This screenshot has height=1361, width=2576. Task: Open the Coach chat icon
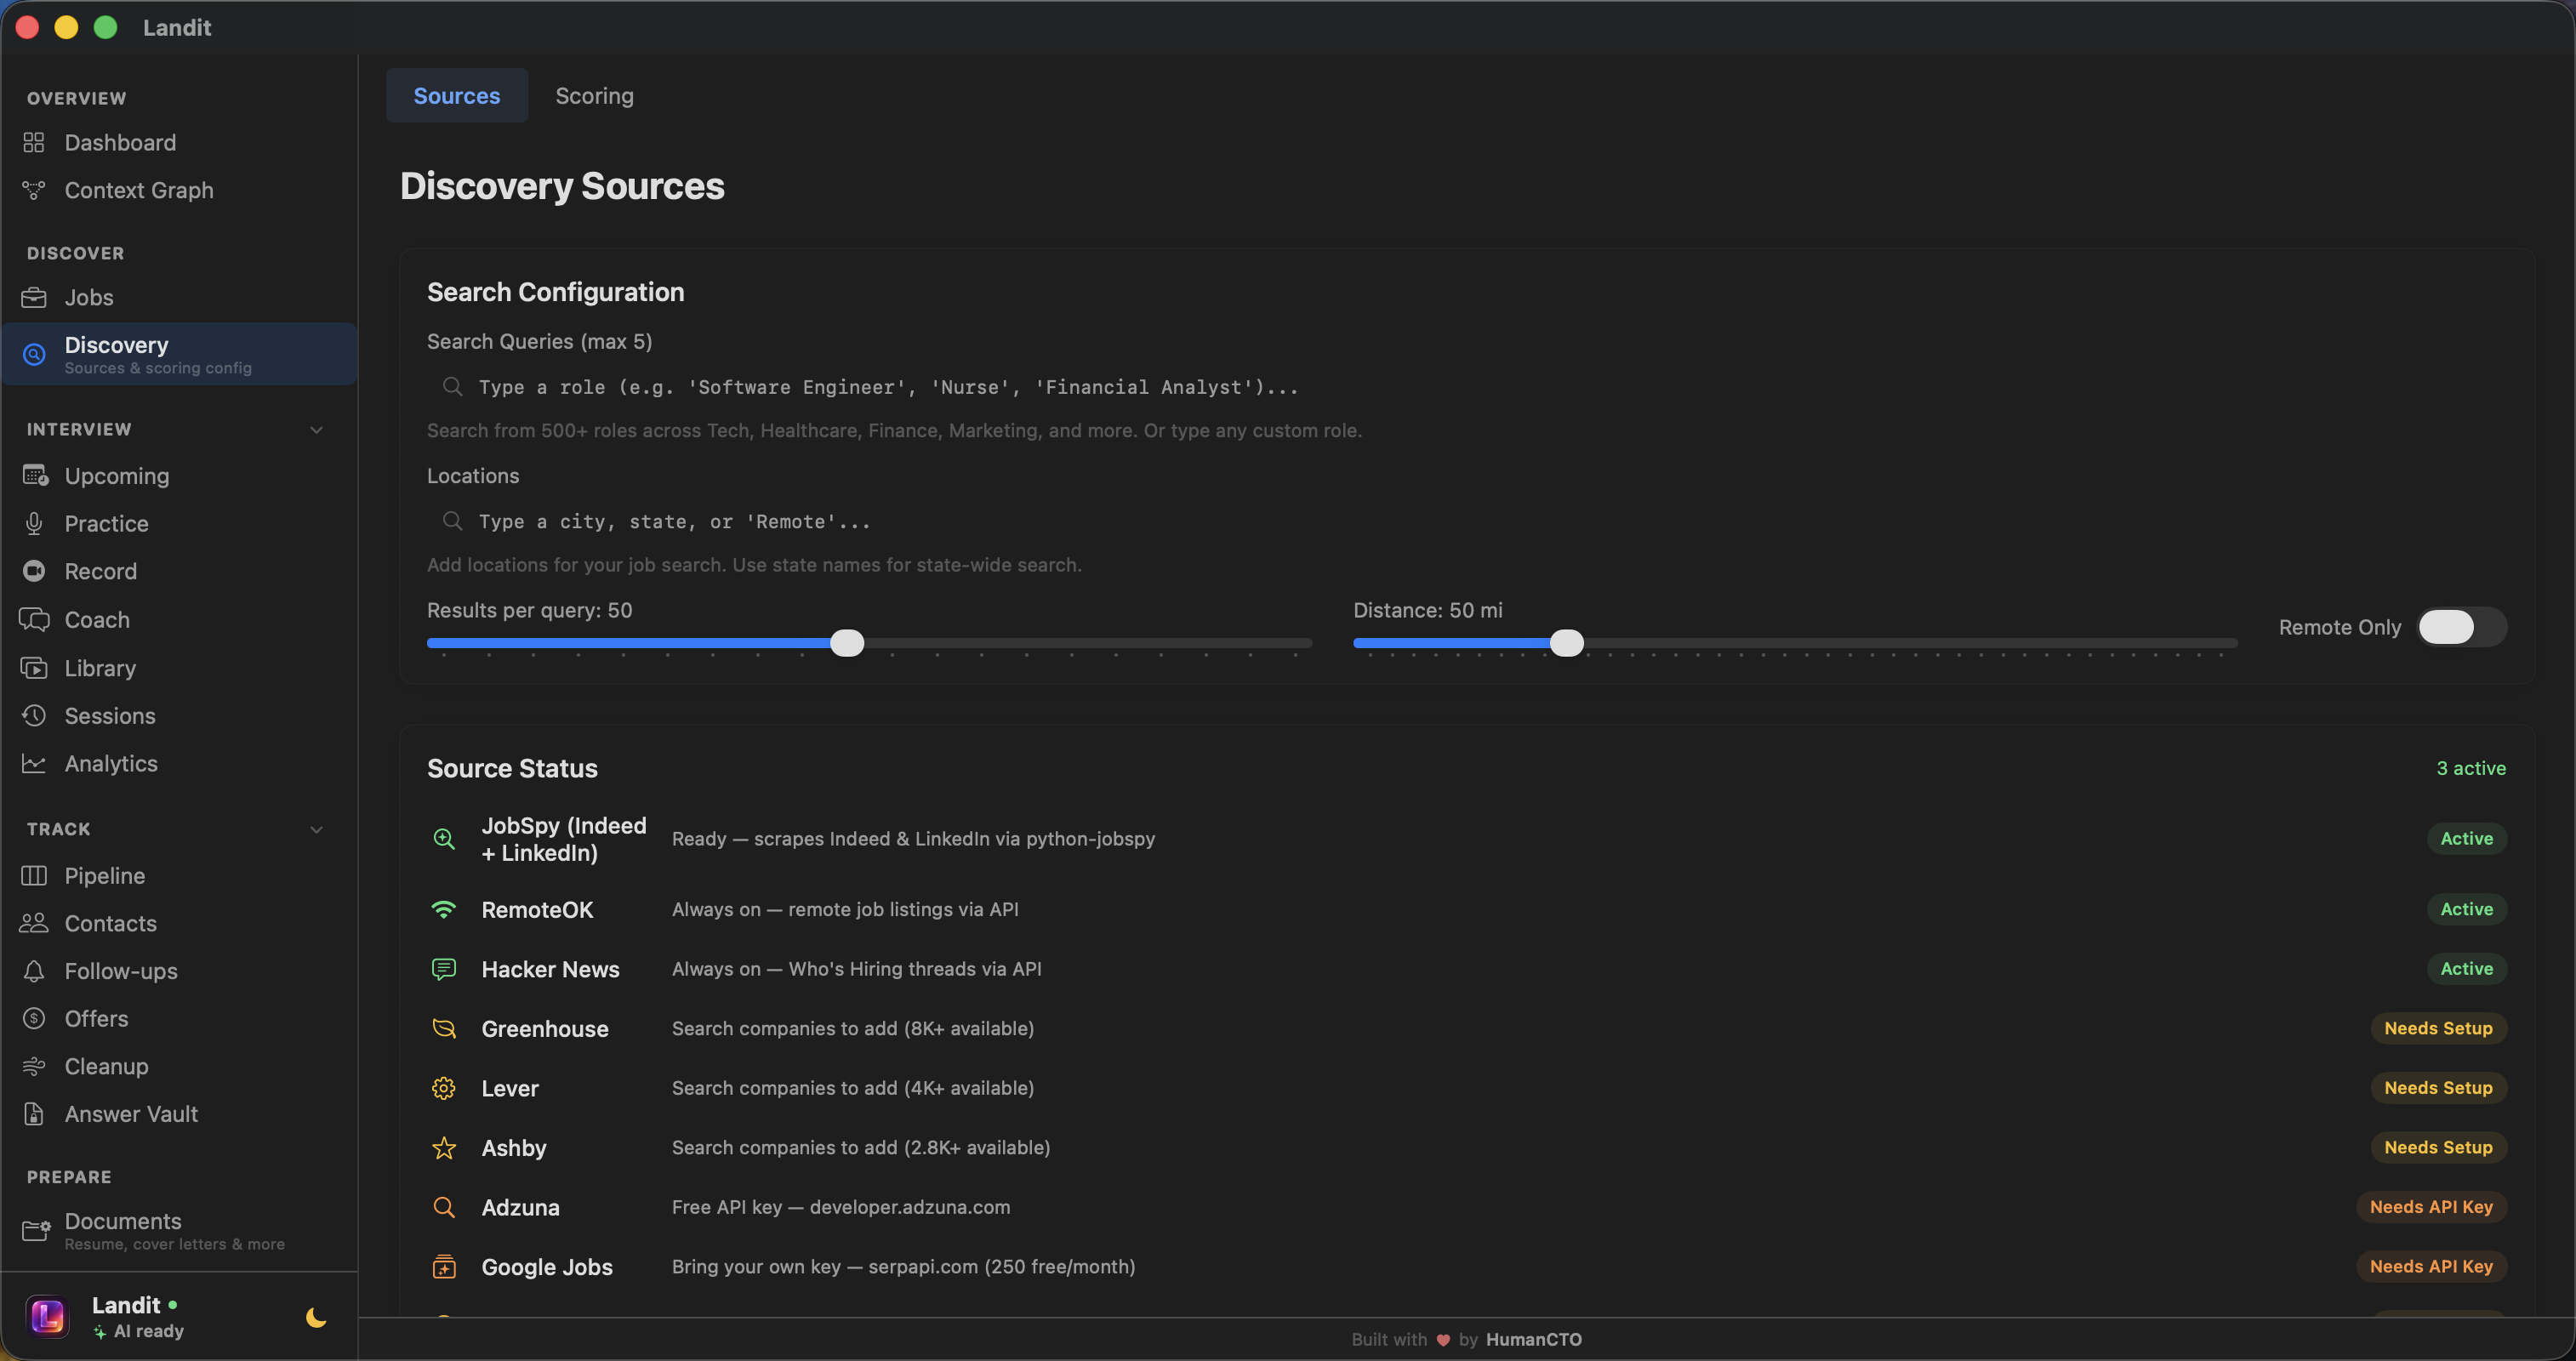click(34, 620)
